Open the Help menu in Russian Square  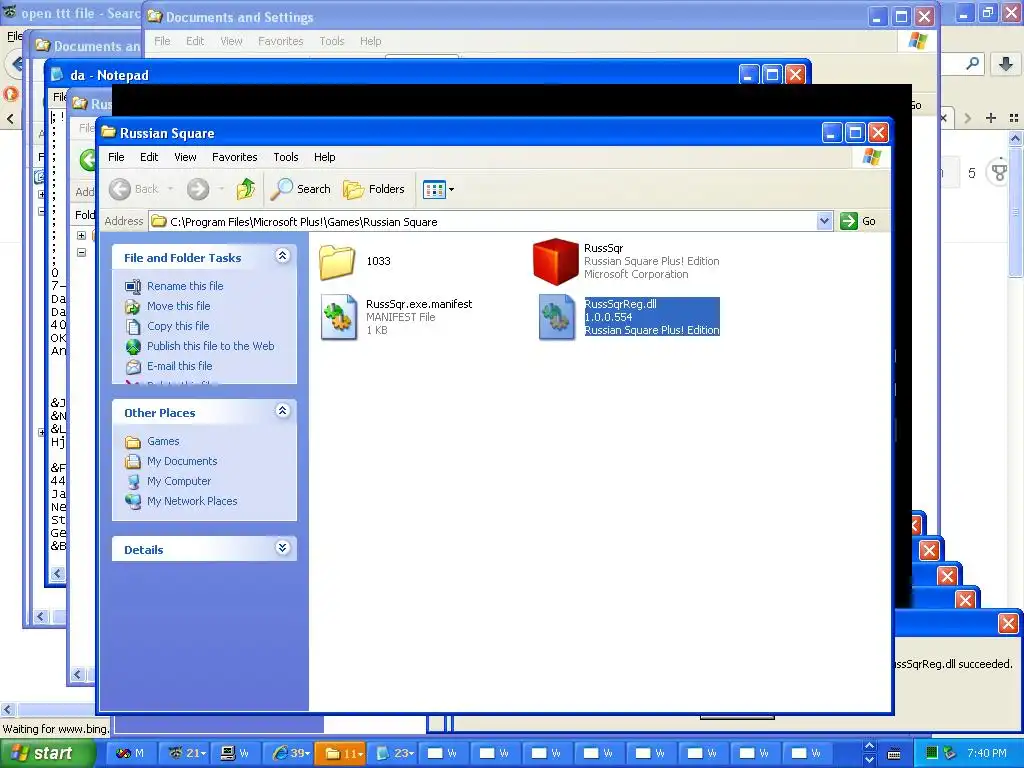325,157
